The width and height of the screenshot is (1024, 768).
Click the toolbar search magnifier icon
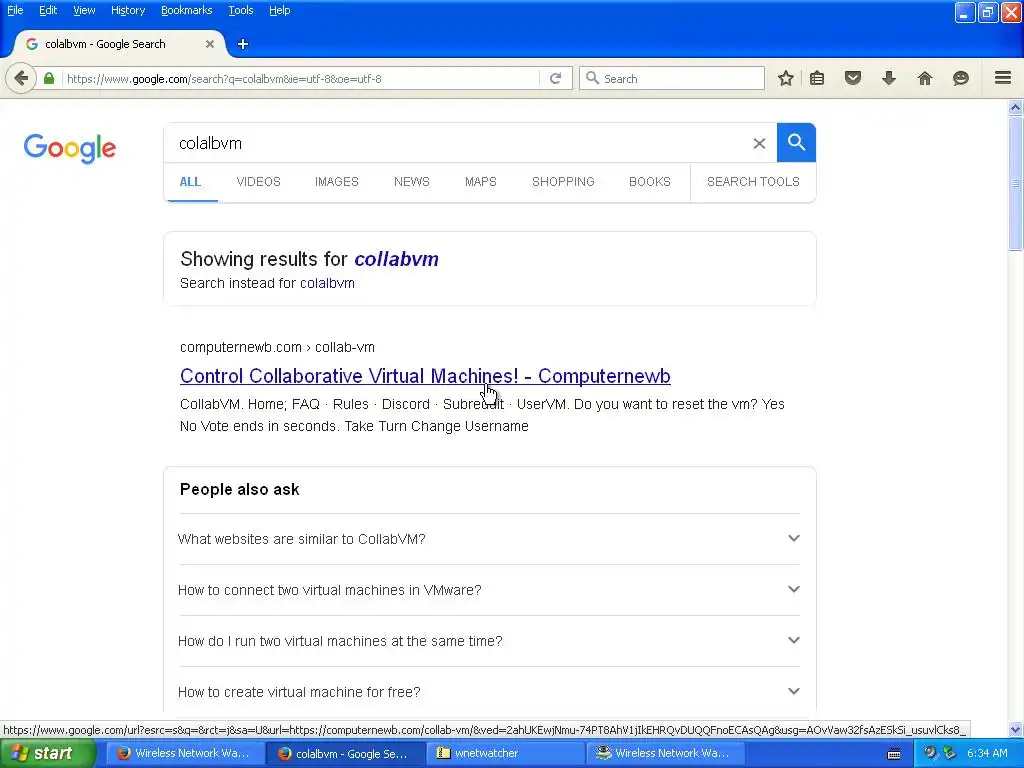[x=592, y=78]
